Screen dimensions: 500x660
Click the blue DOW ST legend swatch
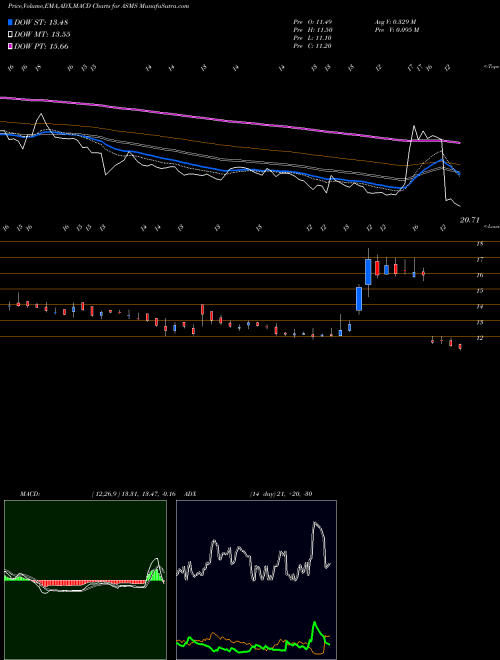click(11, 22)
